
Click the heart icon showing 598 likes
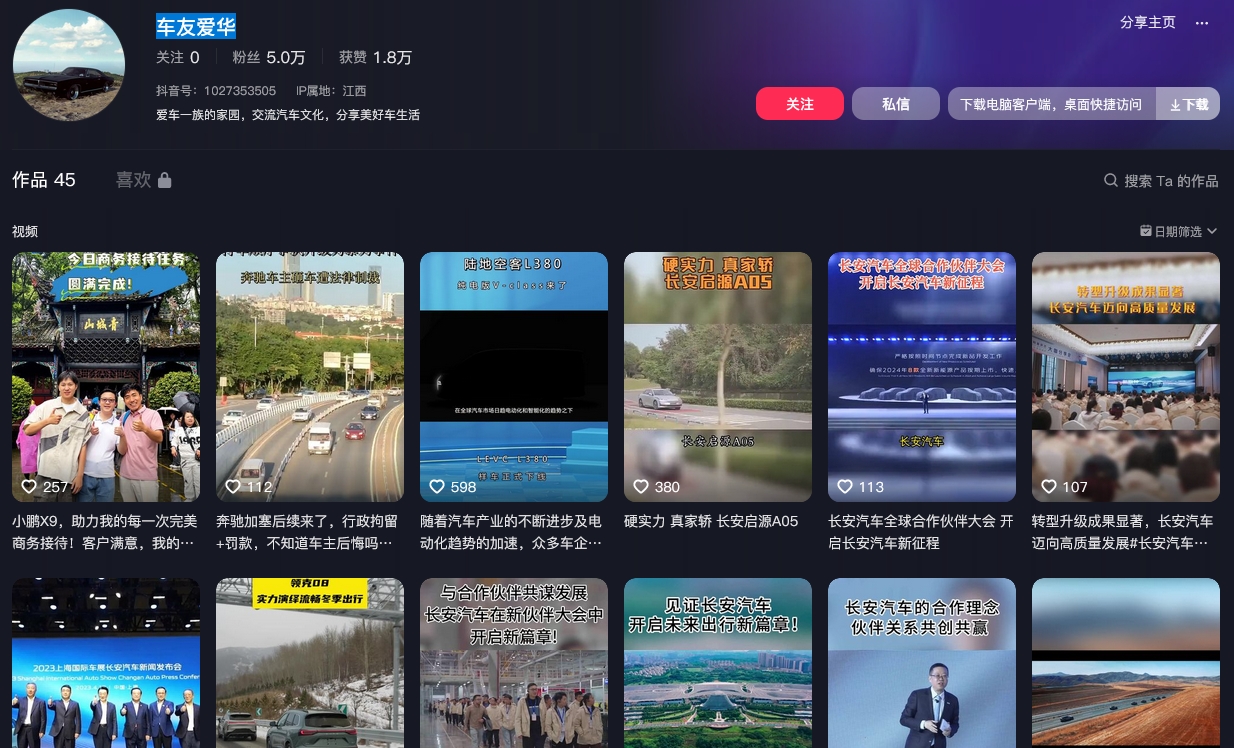(x=437, y=486)
